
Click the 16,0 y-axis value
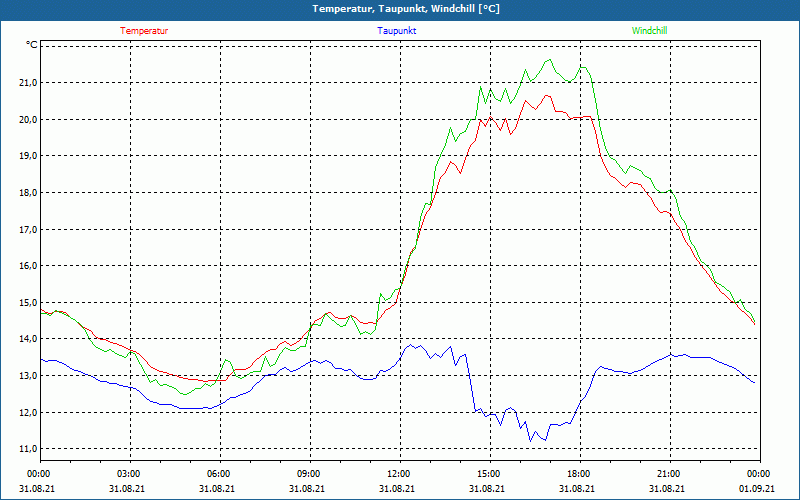tap(29, 265)
